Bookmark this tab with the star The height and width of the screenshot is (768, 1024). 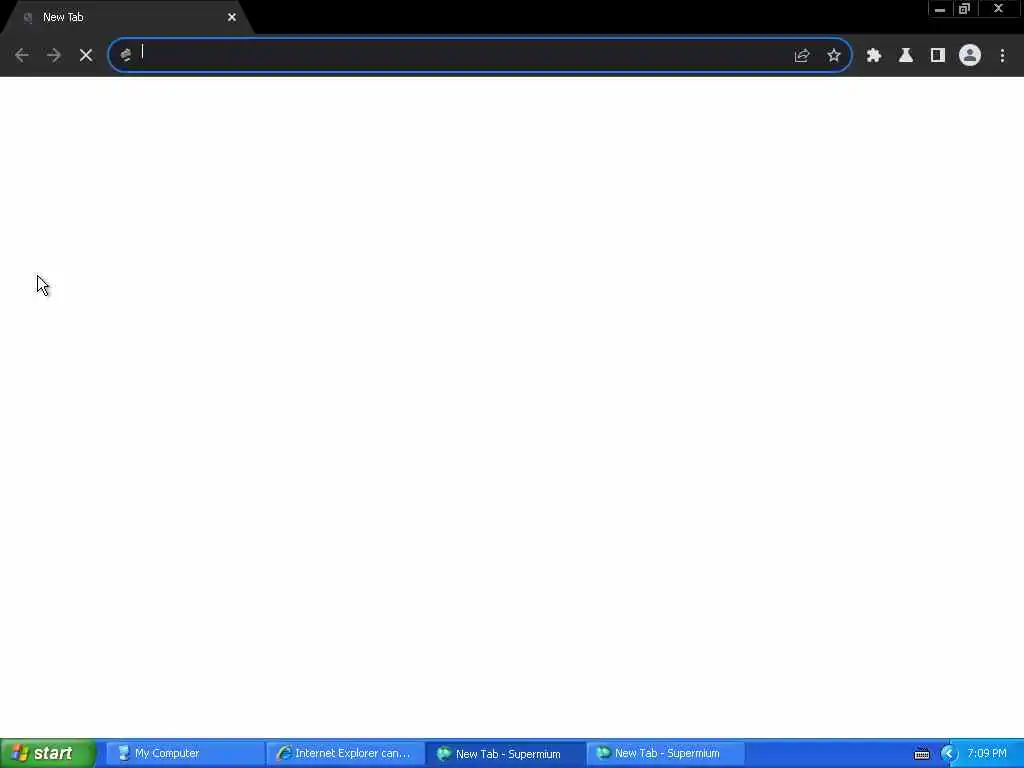click(834, 56)
